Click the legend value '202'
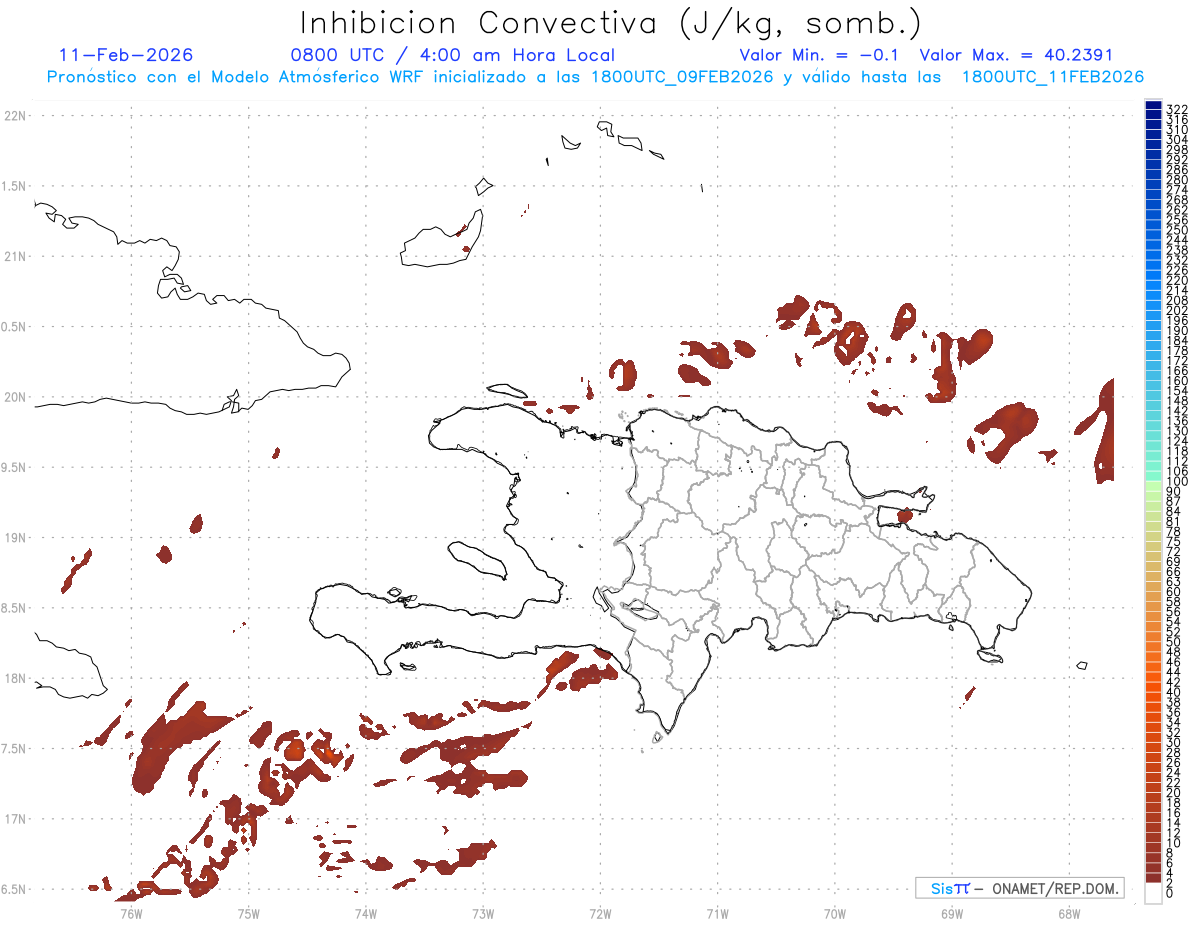 point(1177,310)
